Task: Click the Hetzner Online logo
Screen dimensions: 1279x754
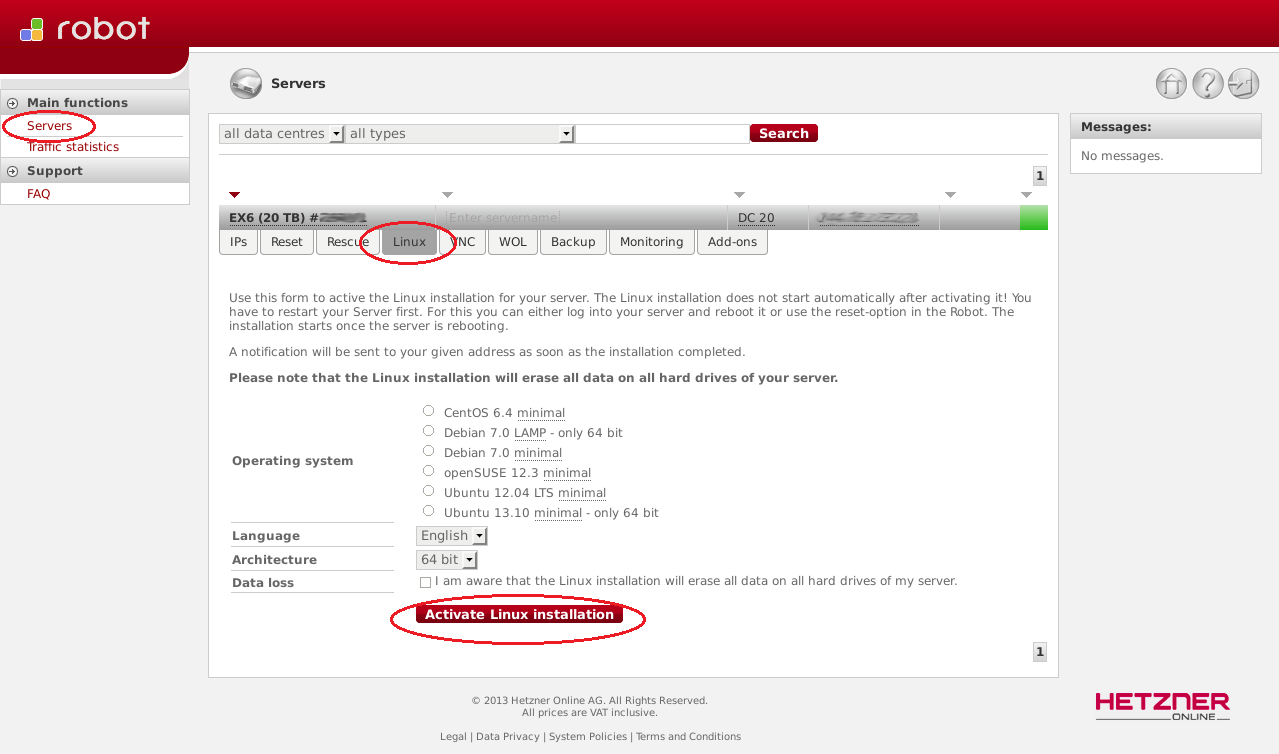Action: 1162,706
